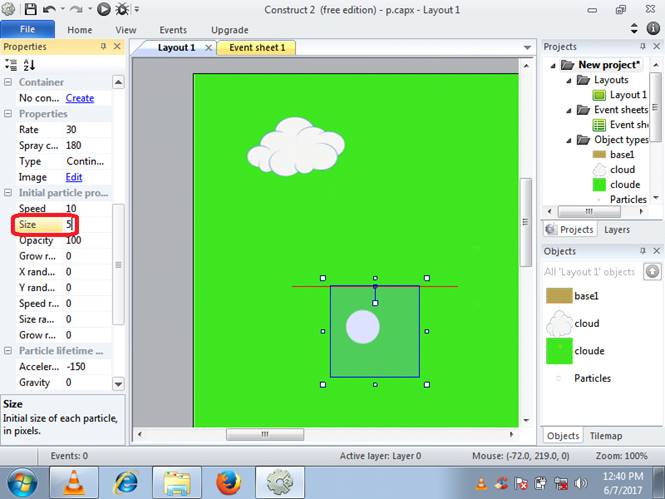Click the Create container link
665x499 pixels.
[x=80, y=98]
